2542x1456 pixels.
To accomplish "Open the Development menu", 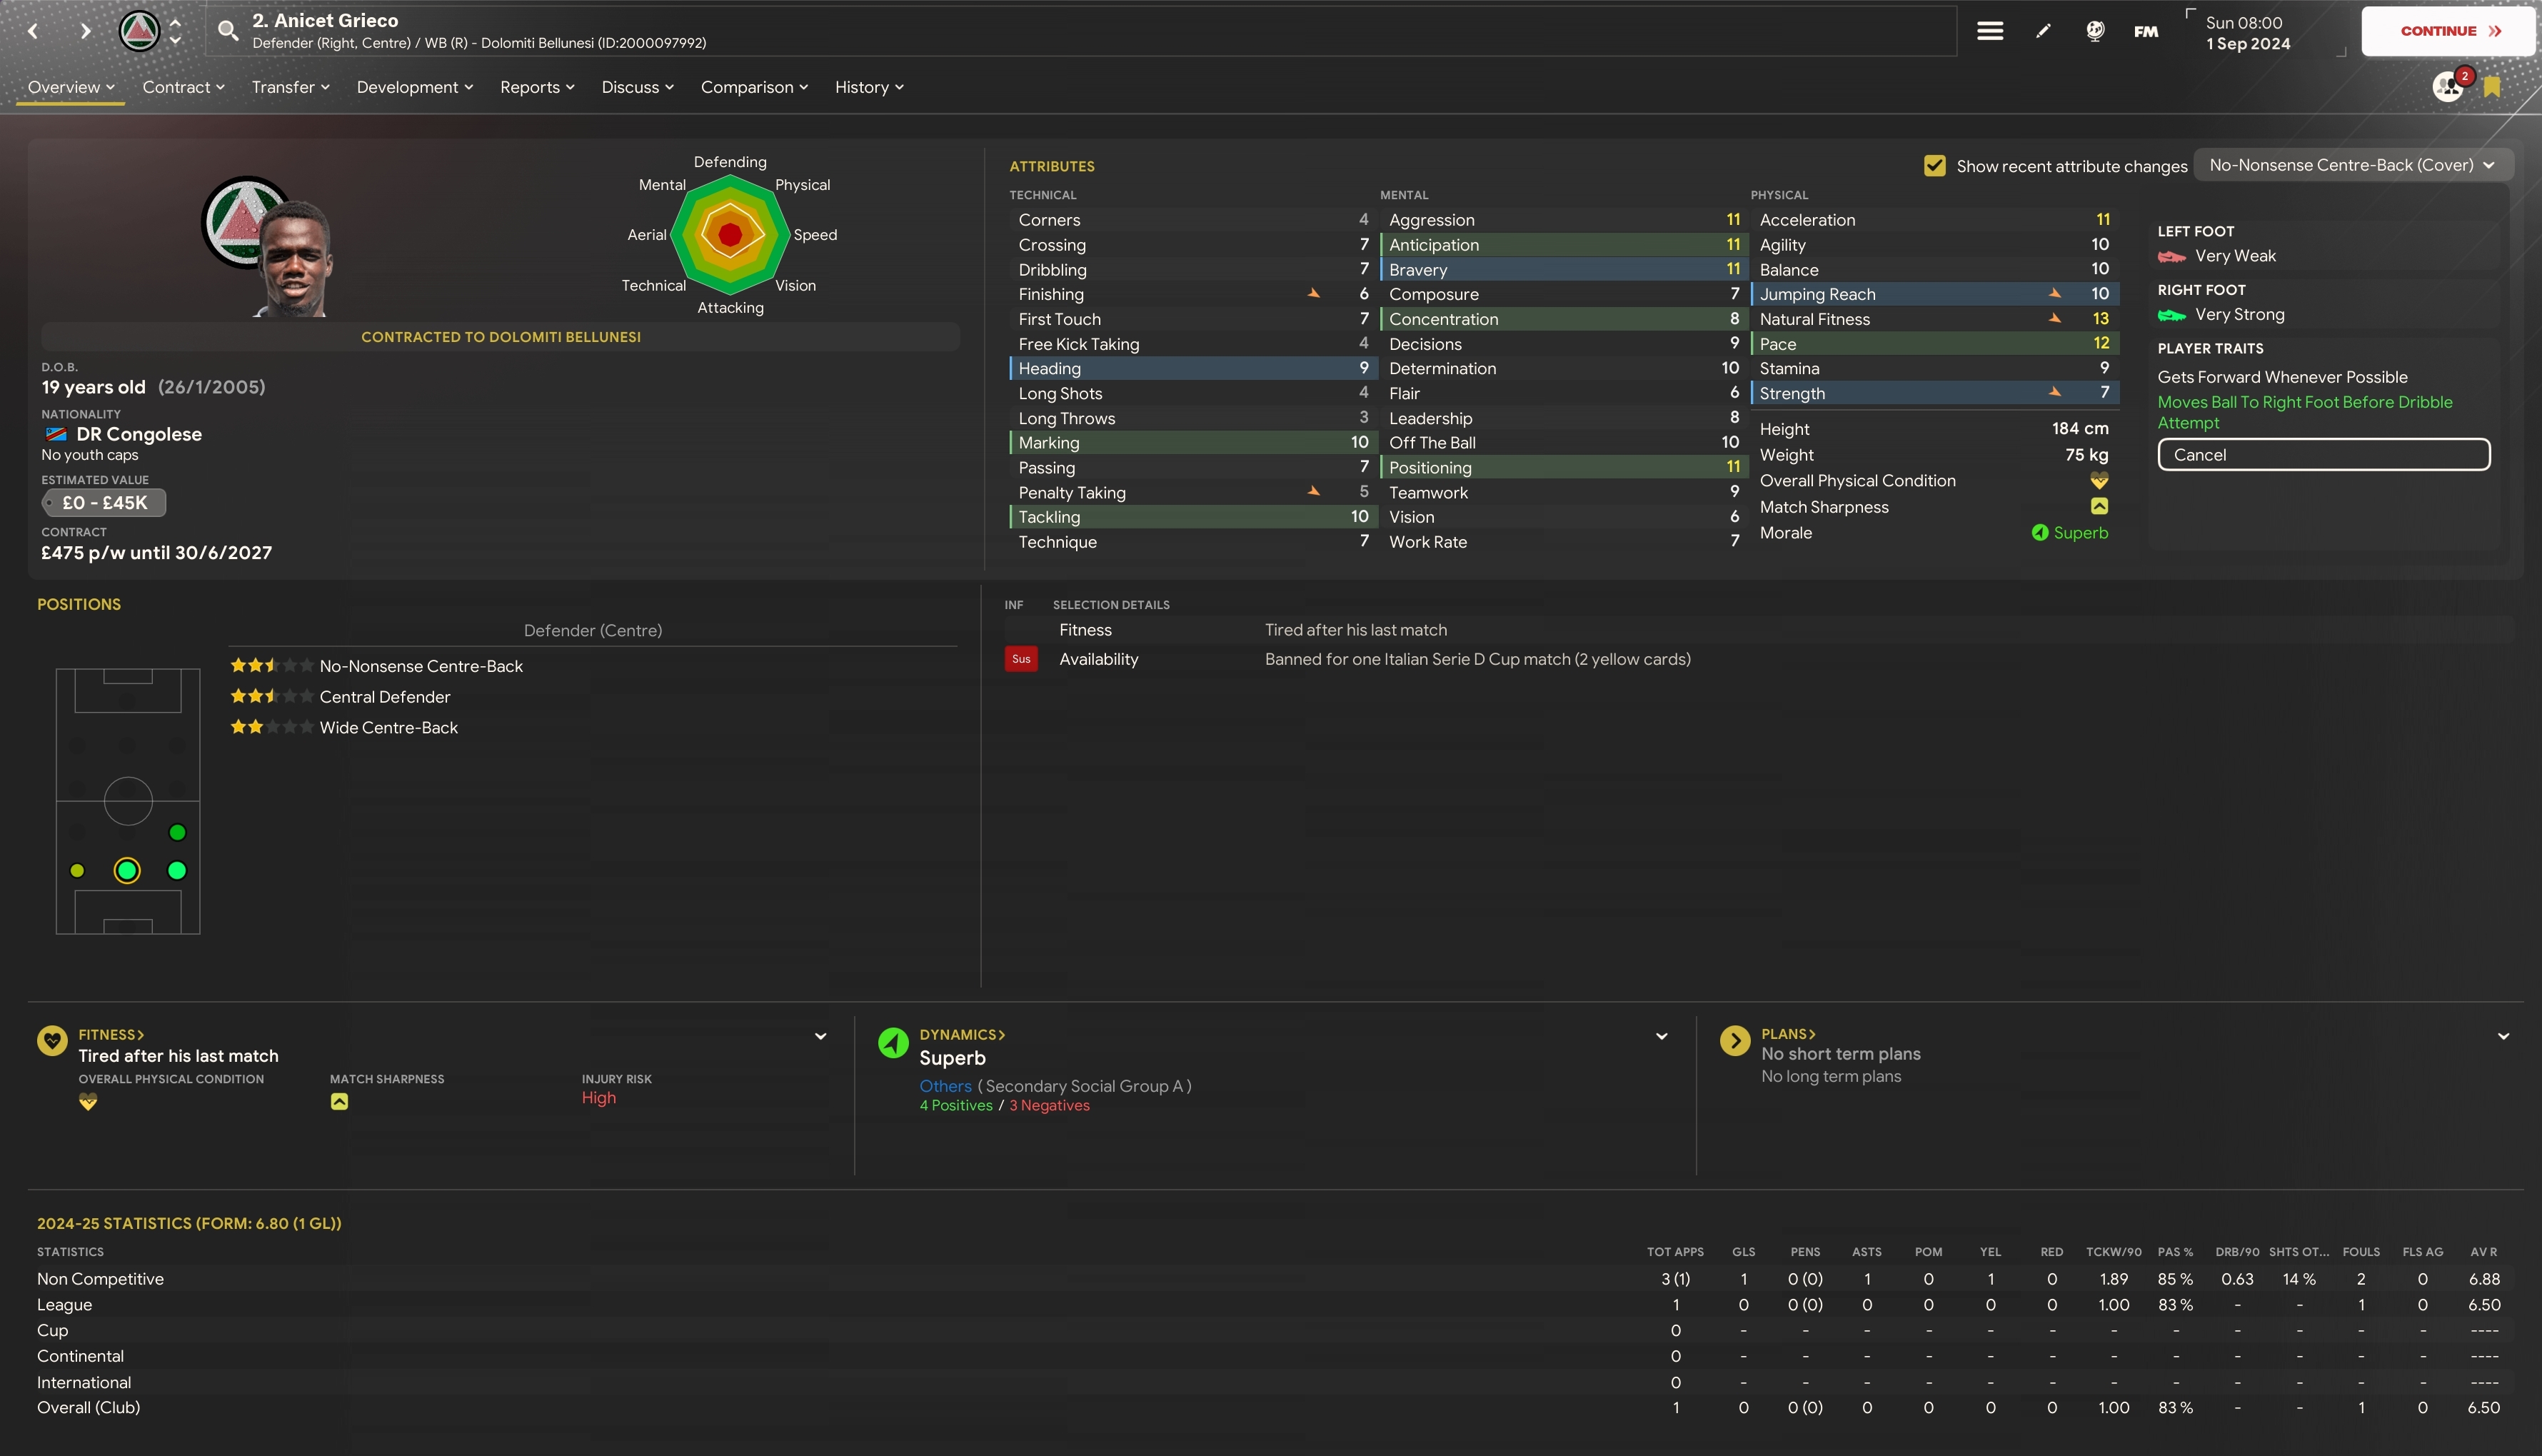I will coord(414,87).
